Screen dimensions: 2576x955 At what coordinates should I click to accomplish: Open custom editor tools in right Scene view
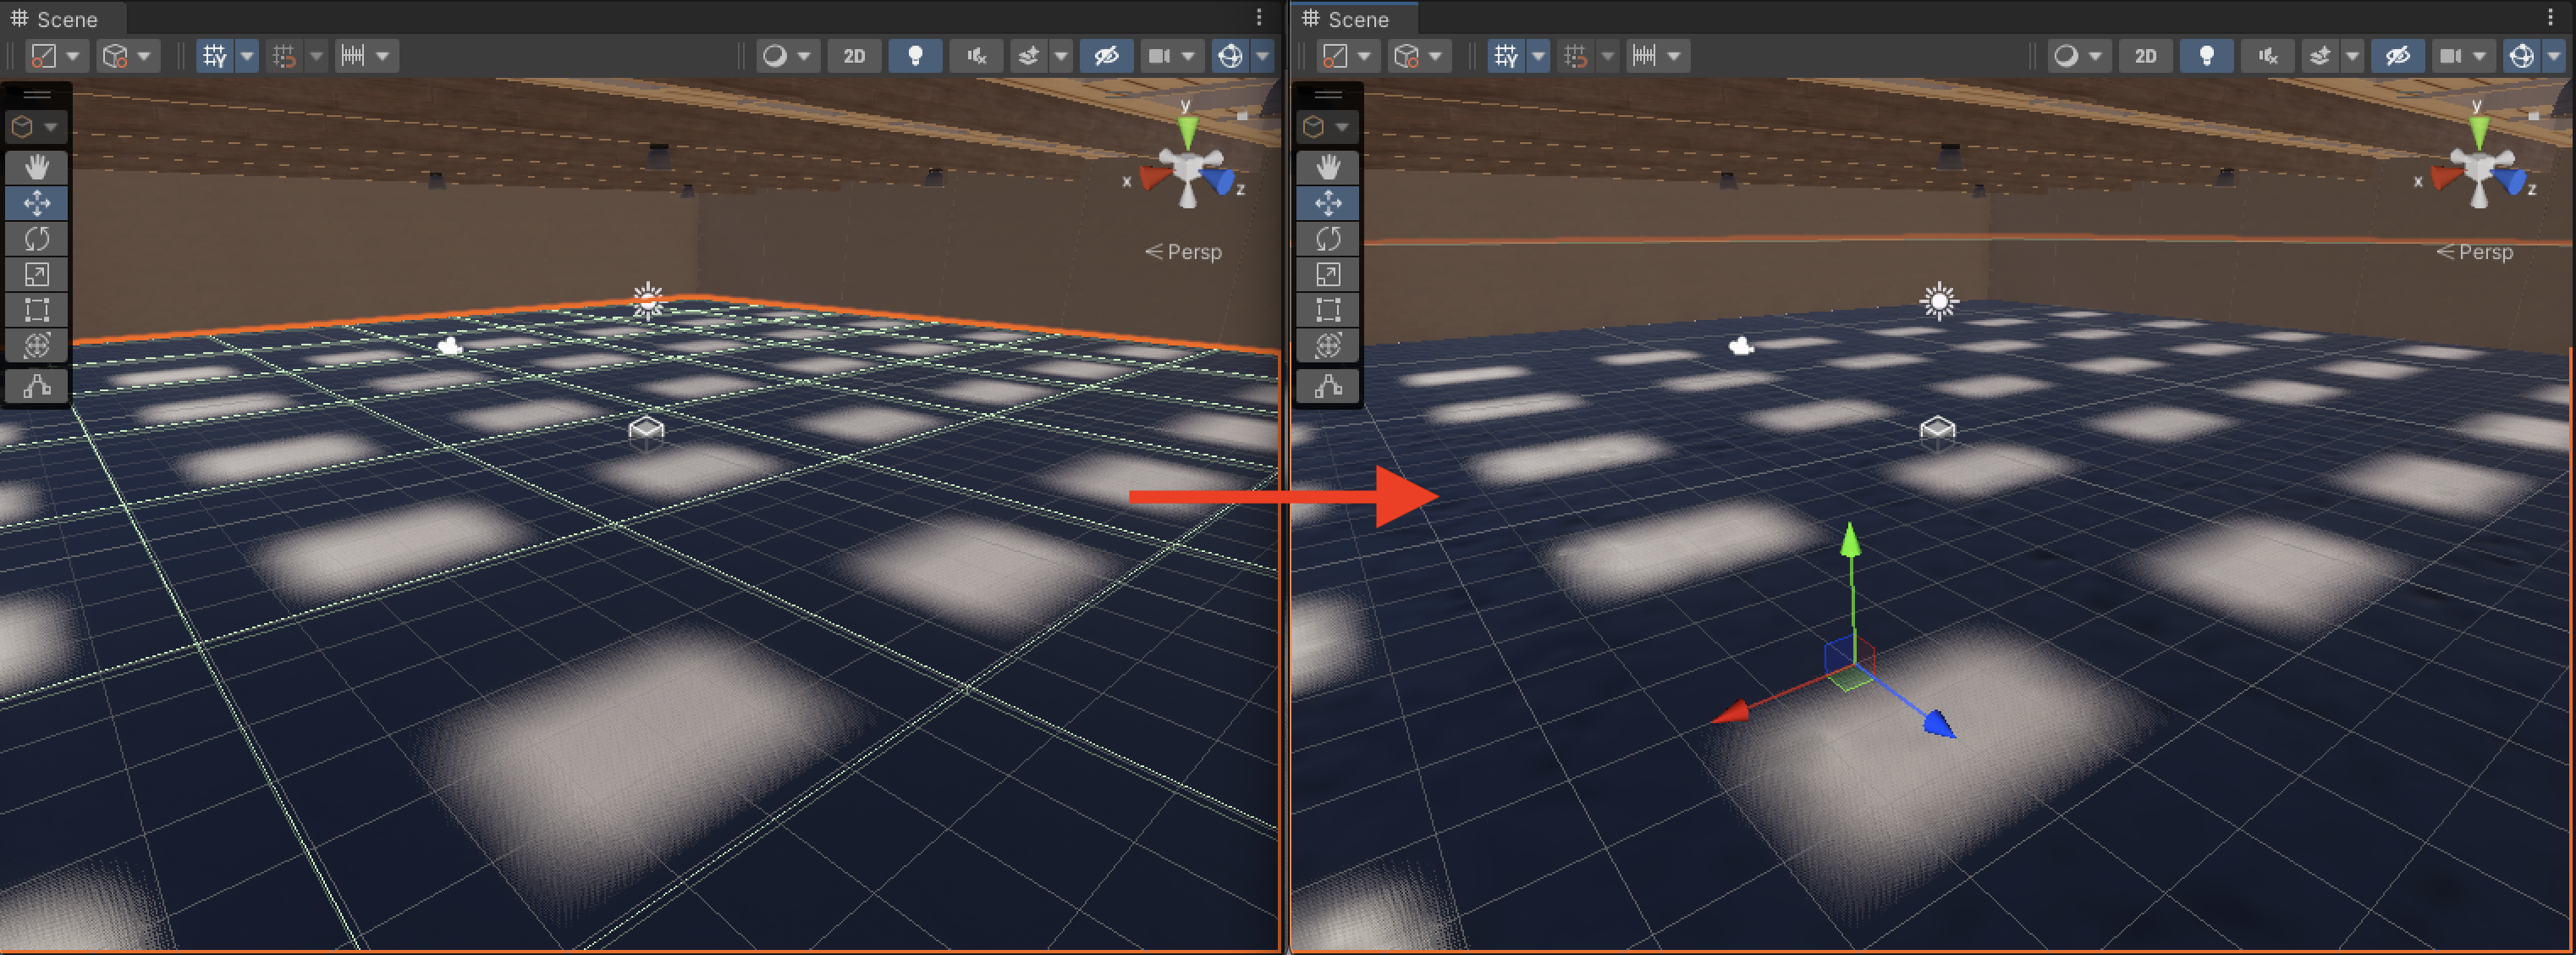coord(1328,386)
